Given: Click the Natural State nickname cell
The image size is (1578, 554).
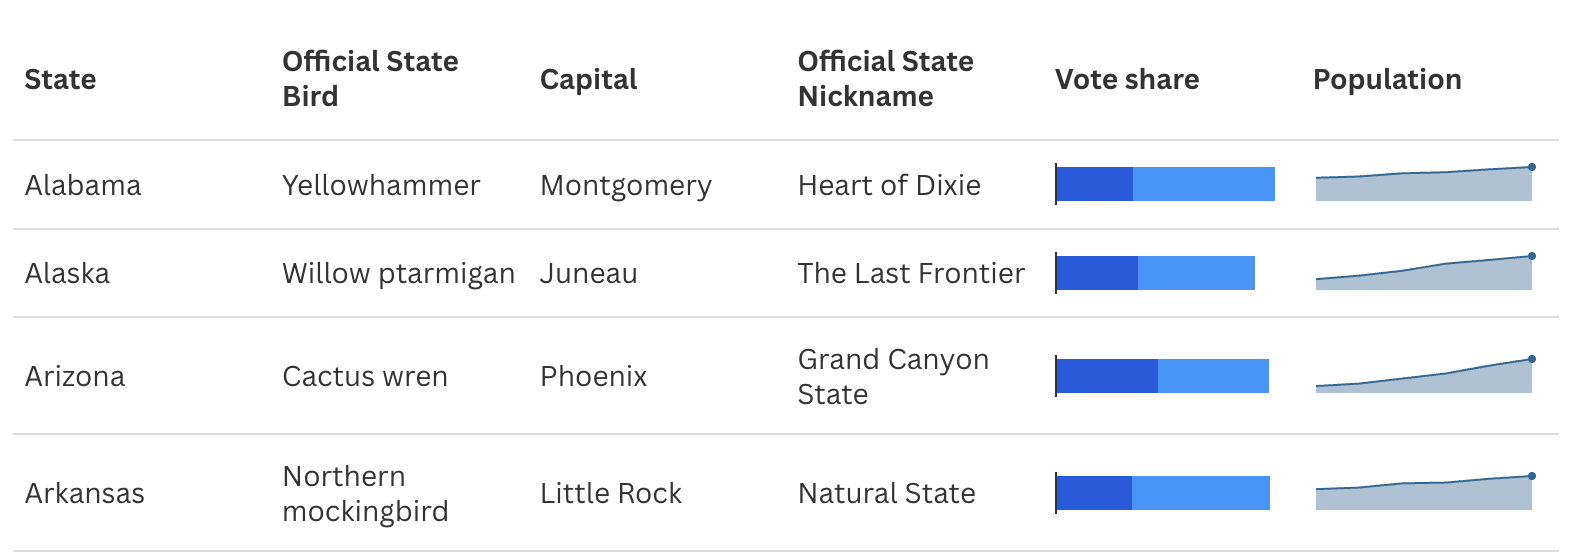Looking at the screenshot, I should pyautogui.click(x=886, y=493).
